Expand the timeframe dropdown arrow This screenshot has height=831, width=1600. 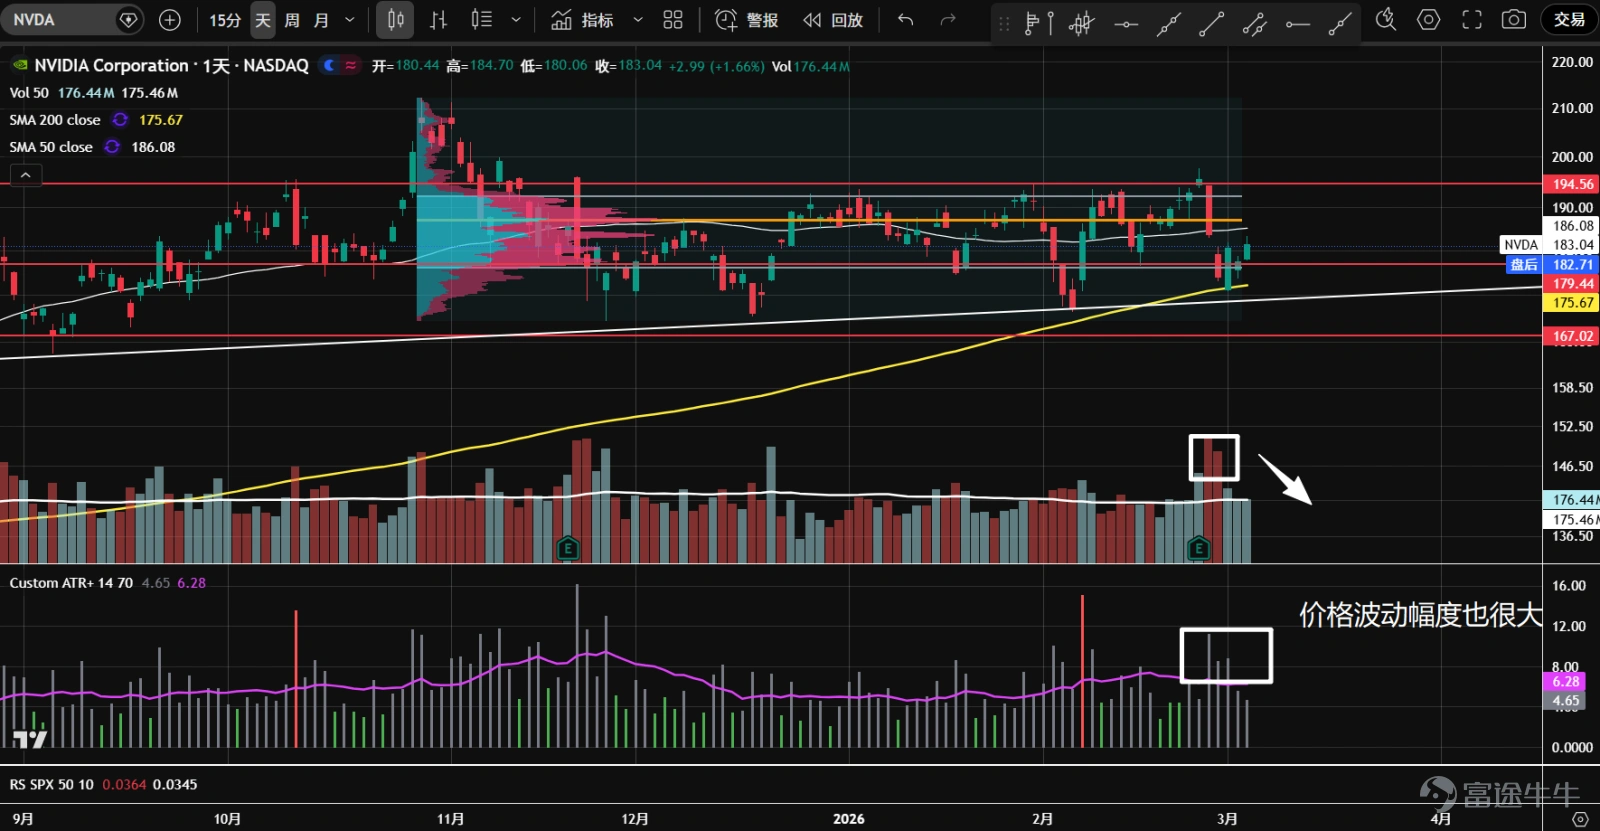point(350,20)
